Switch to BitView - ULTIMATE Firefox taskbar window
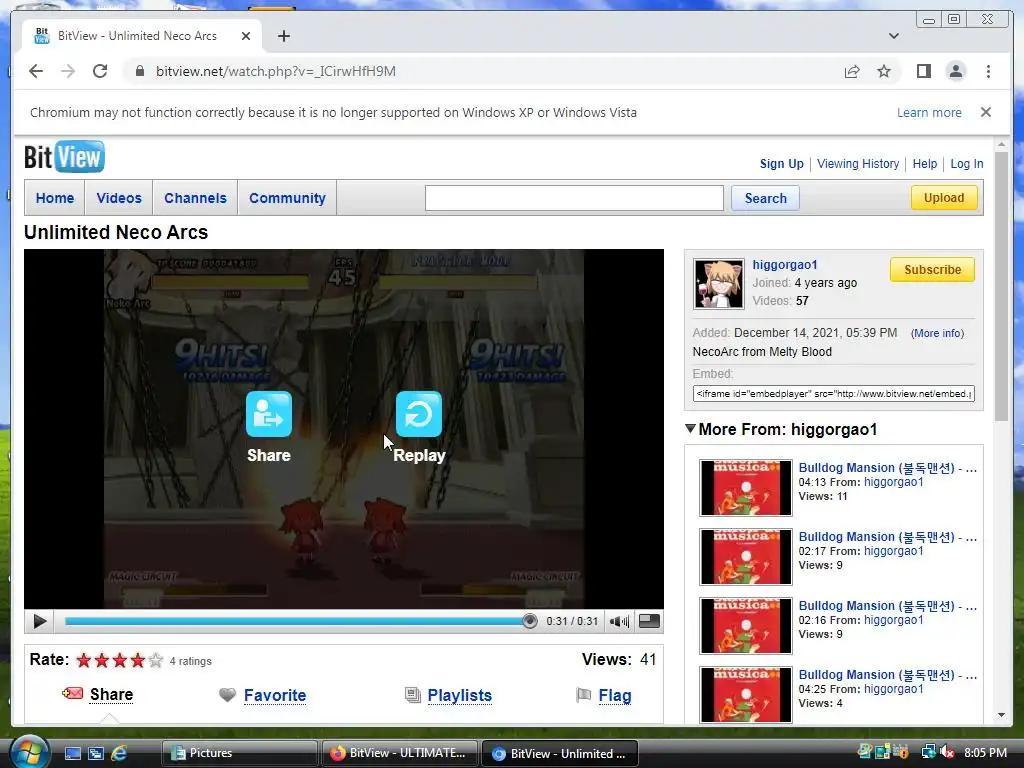The width and height of the screenshot is (1024, 768). click(399, 753)
